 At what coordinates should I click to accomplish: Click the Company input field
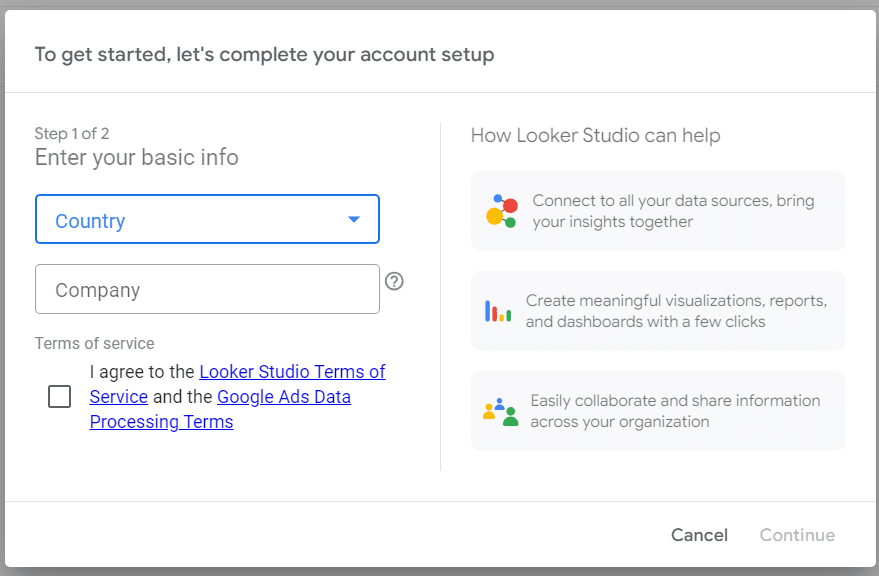207,288
